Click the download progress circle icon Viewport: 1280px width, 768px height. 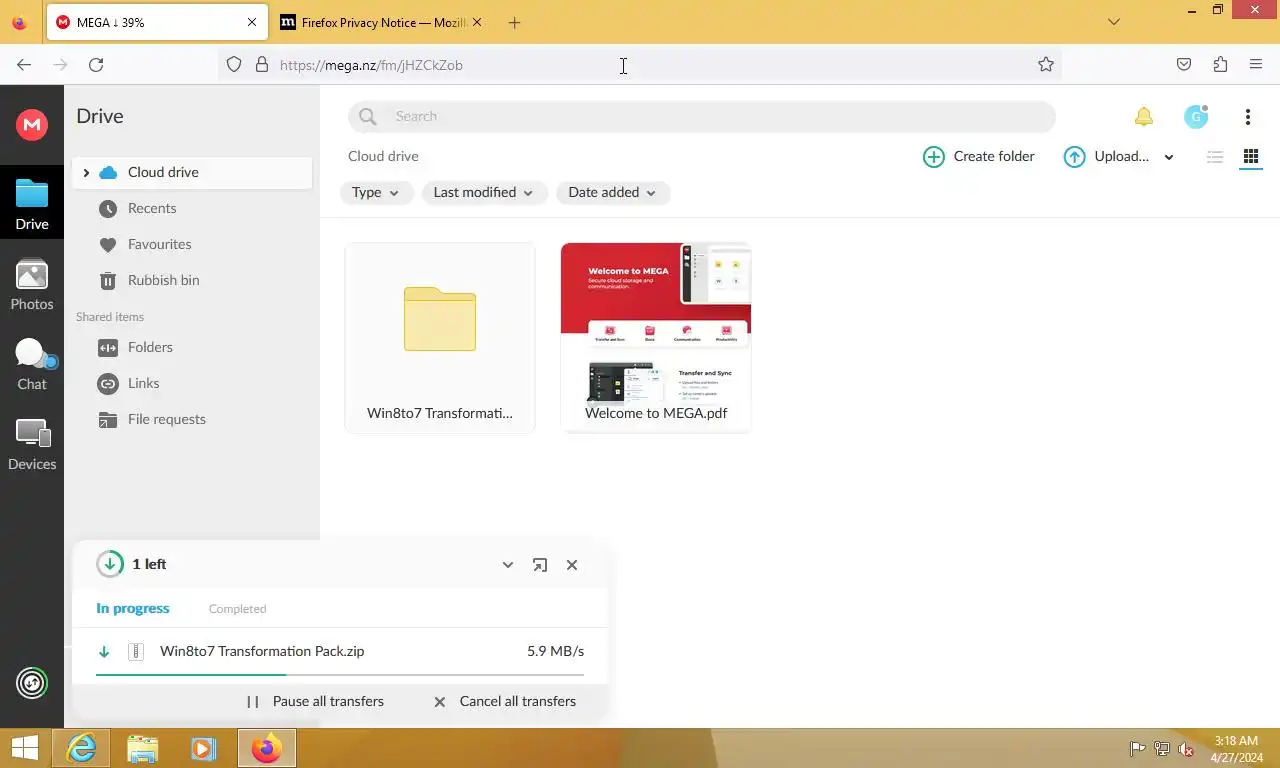pyautogui.click(x=110, y=564)
